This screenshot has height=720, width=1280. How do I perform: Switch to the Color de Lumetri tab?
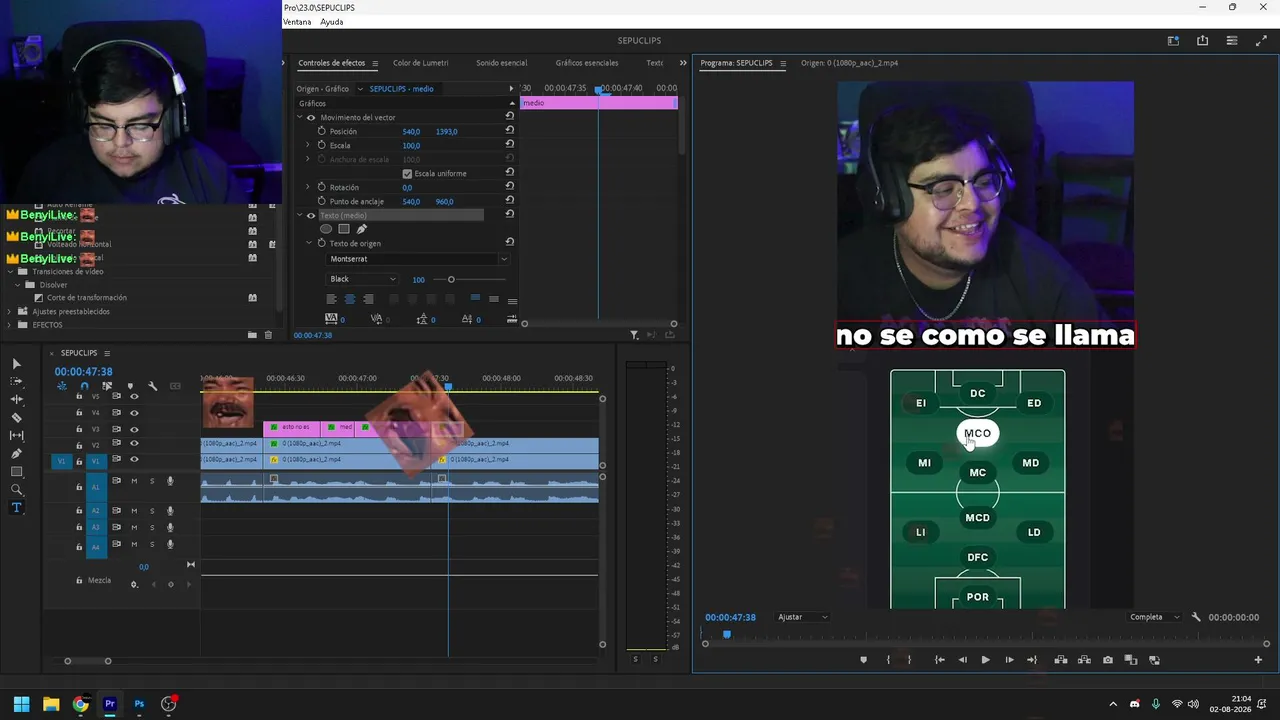(x=420, y=63)
